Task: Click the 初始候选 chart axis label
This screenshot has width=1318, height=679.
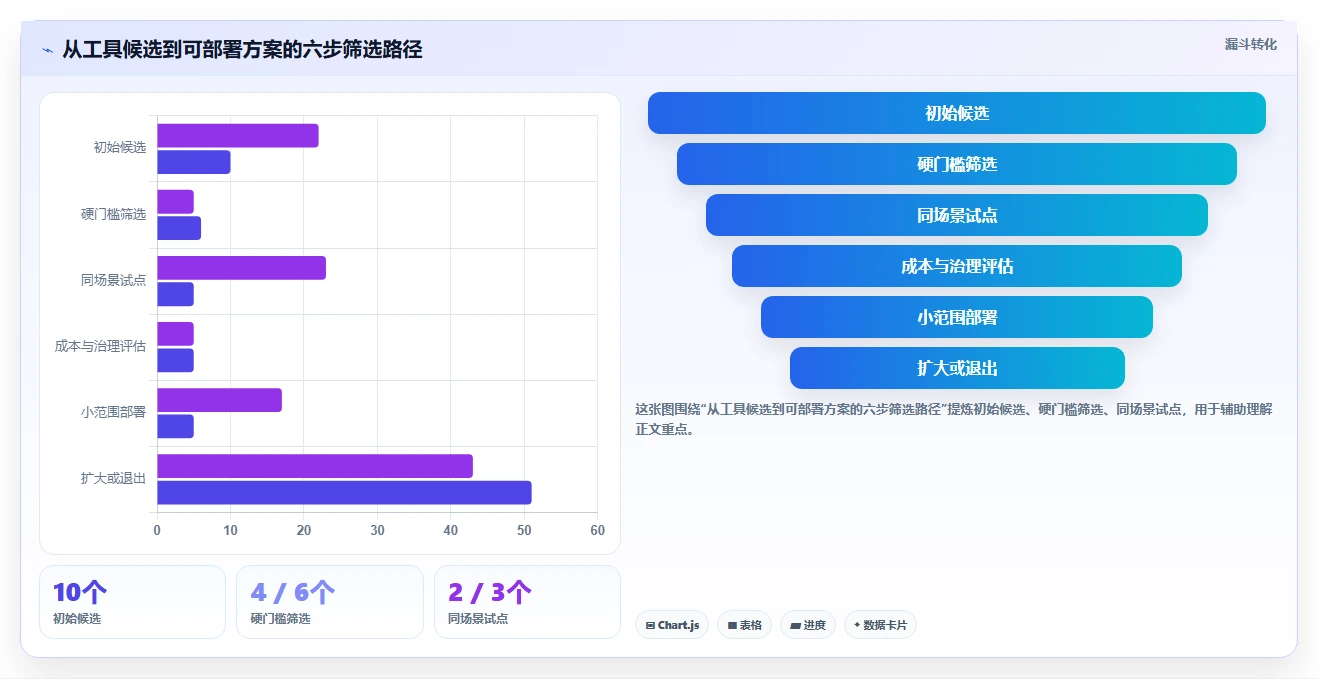Action: [120, 147]
